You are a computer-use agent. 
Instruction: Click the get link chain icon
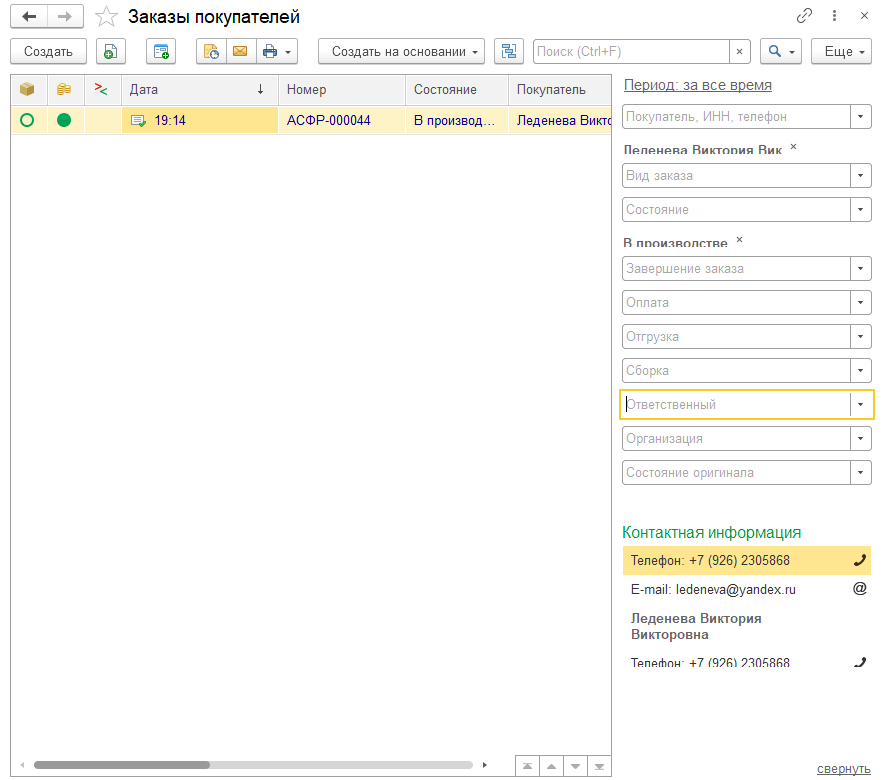tap(804, 17)
